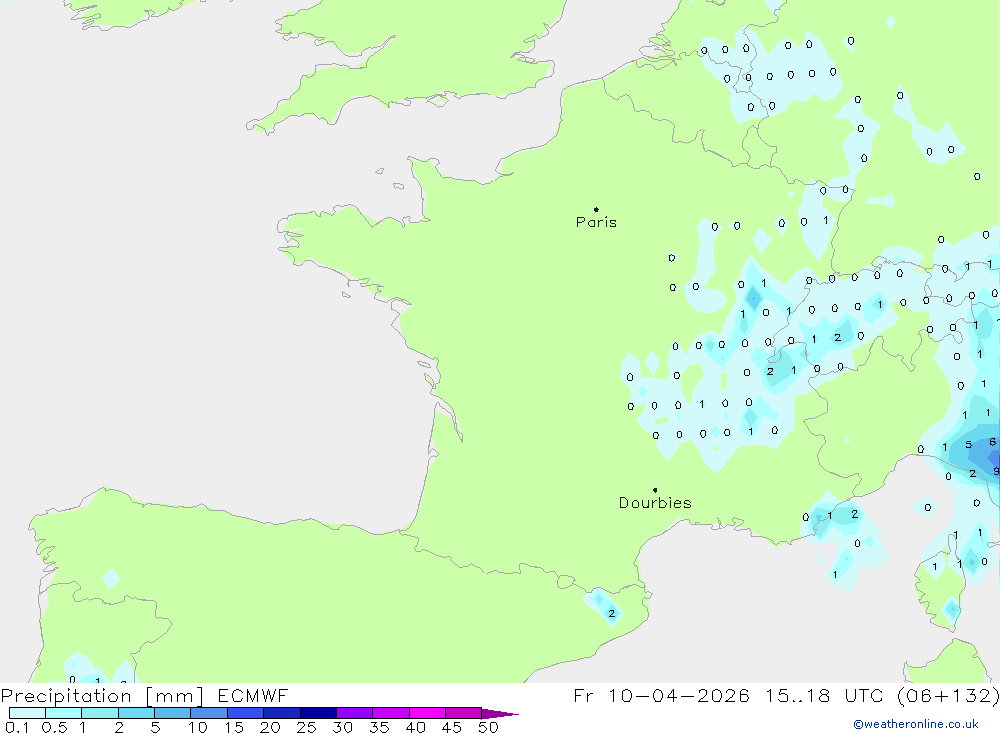The height and width of the screenshot is (733, 1000).
Task: Pick the legend swatch between 30 and 35
Action: [x=354, y=713]
